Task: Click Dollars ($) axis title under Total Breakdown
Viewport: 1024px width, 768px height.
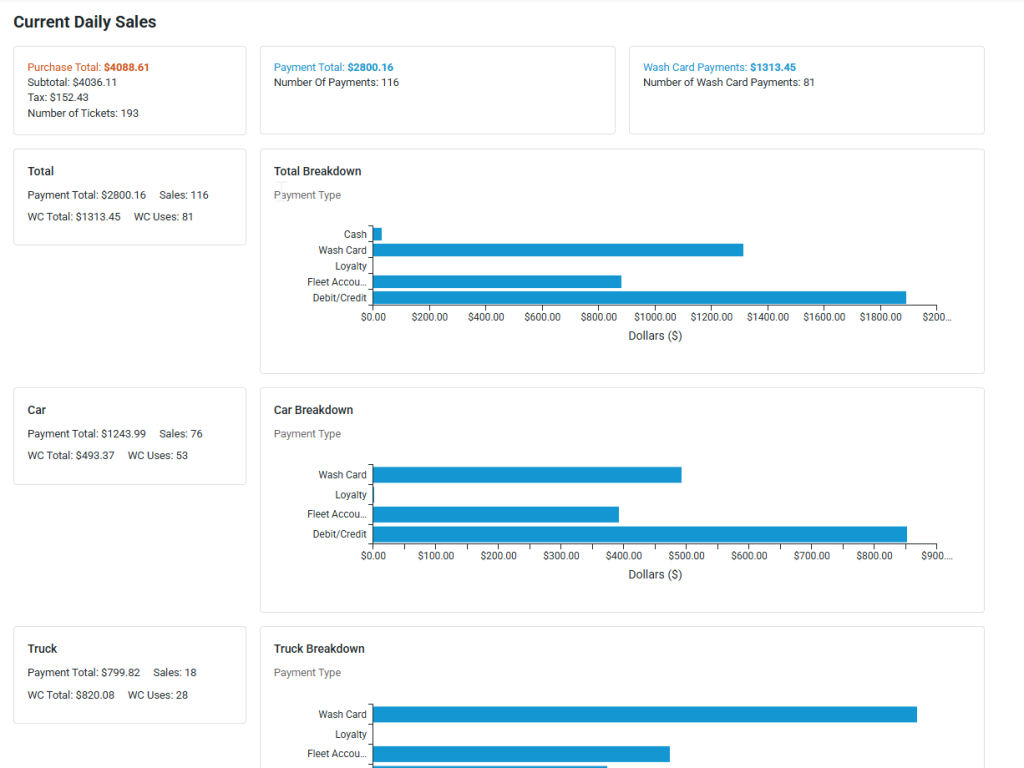Action: point(655,336)
